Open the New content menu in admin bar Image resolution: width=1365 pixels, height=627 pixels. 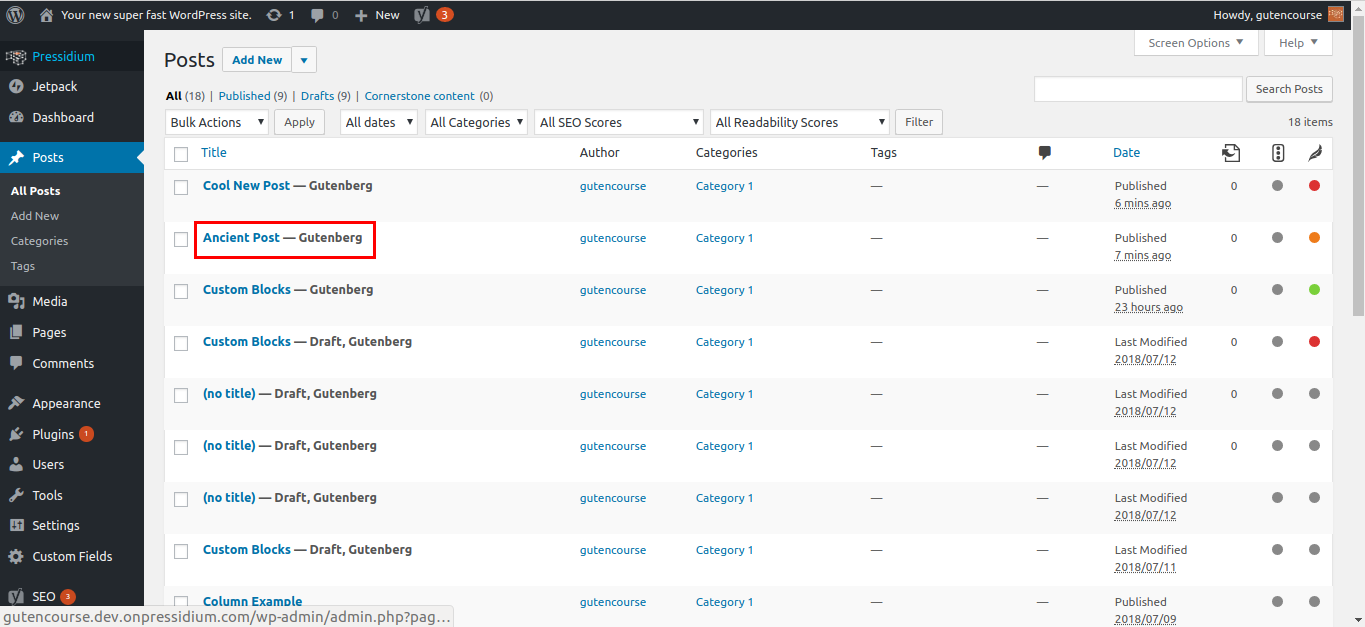pyautogui.click(x=377, y=15)
